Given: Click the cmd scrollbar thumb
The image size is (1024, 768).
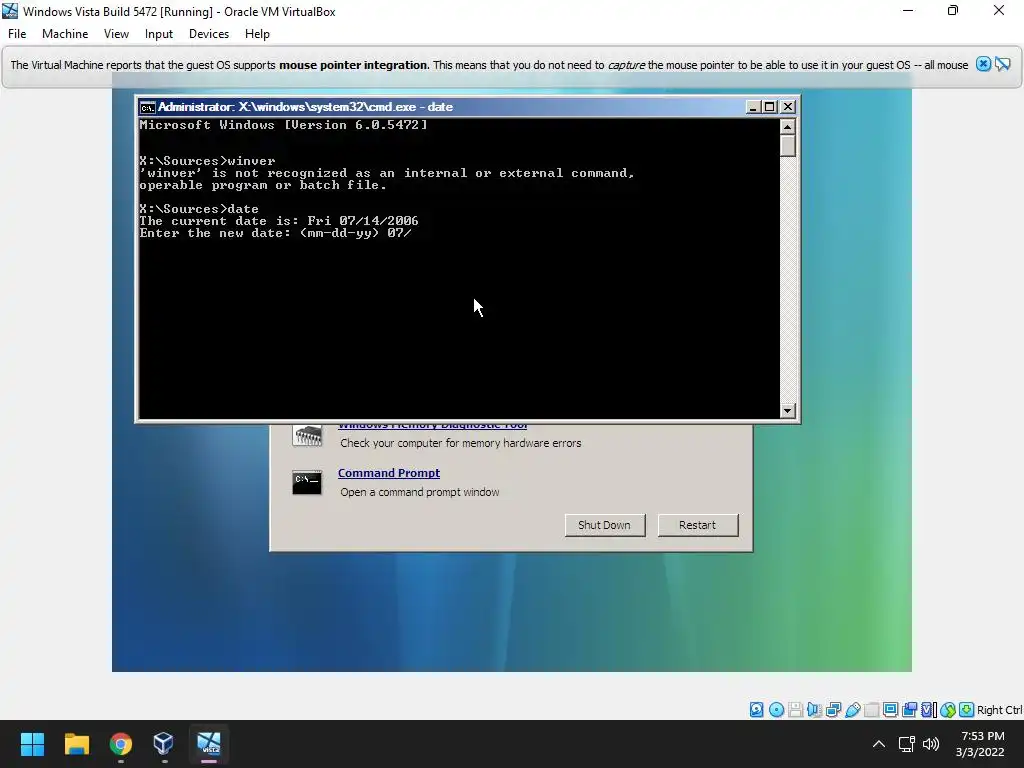Looking at the screenshot, I should [788, 146].
